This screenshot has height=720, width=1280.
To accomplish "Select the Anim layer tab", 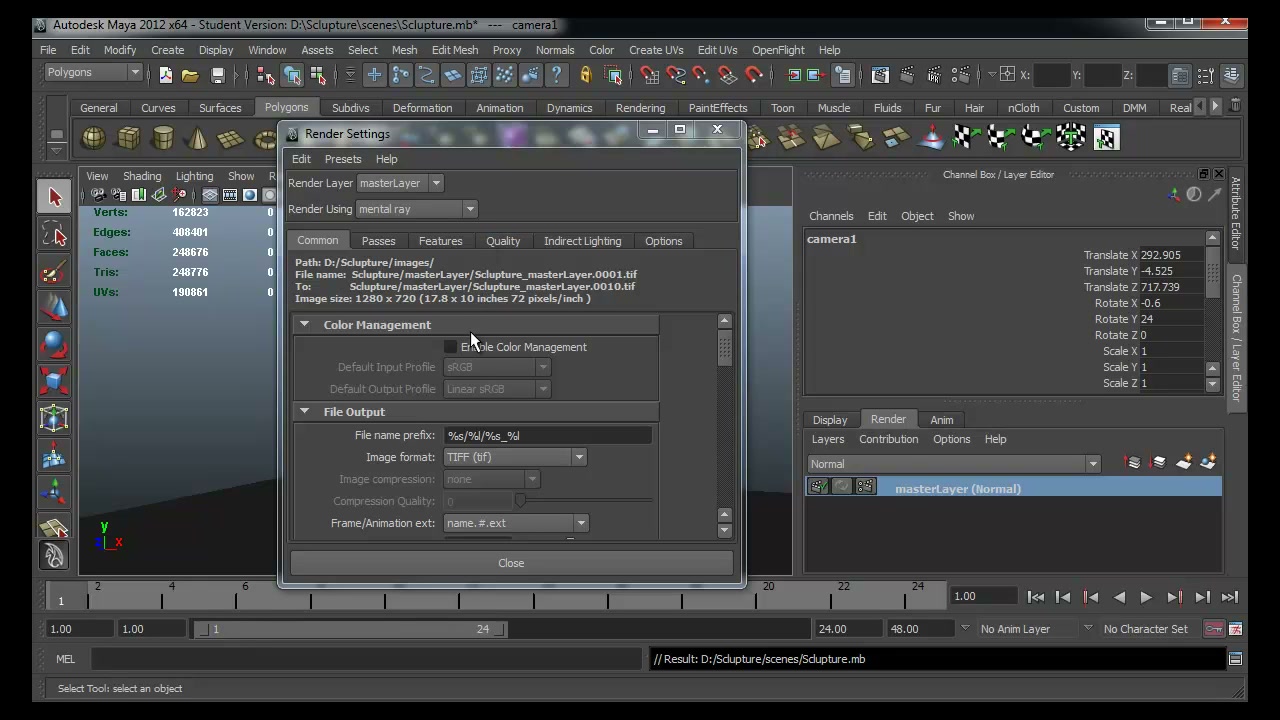I will 942,420.
